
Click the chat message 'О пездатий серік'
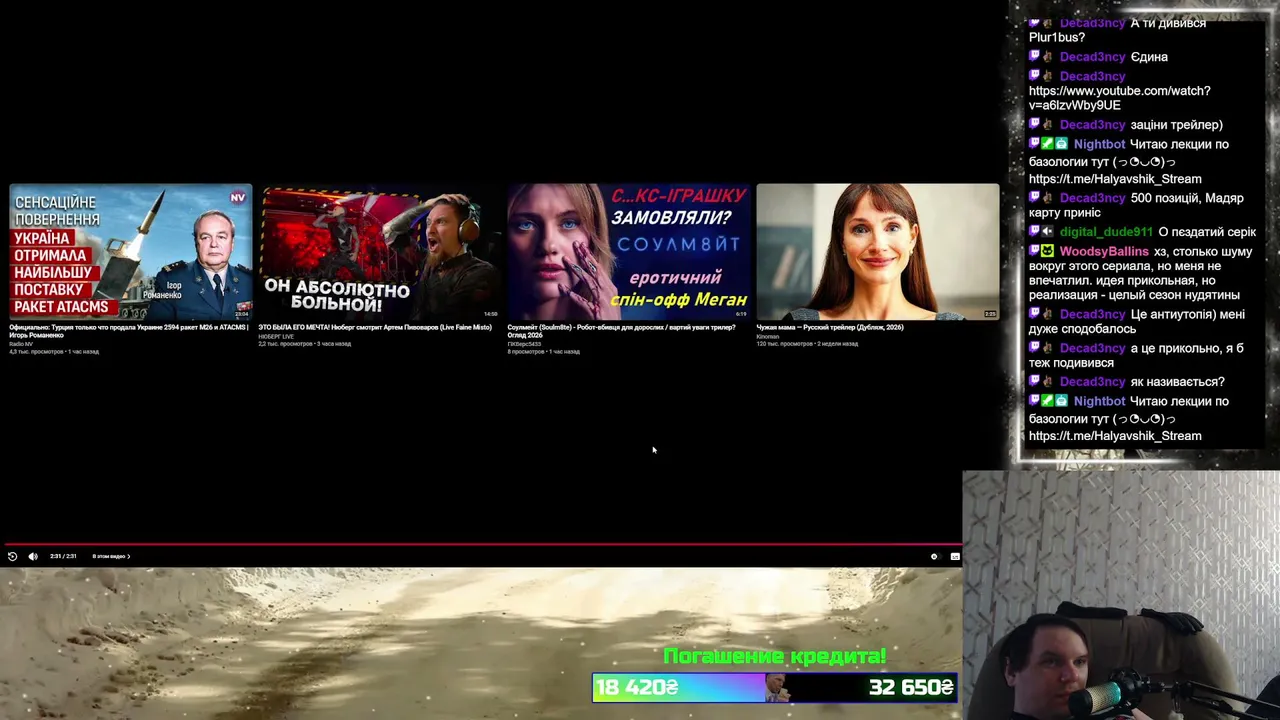pos(1207,232)
